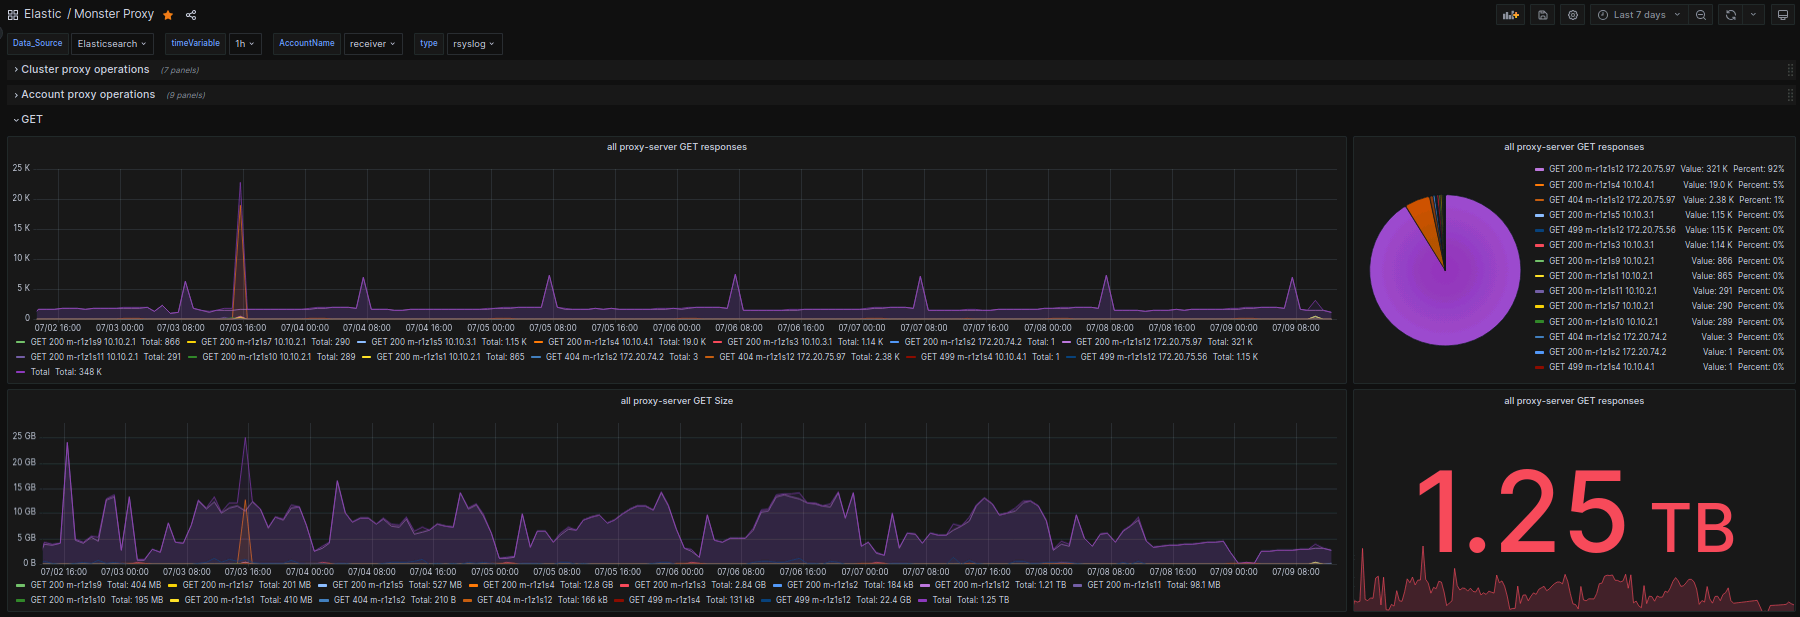Image resolution: width=1800 pixels, height=617 pixels.
Task: Expand the Cluster proxy operations row
Action: click(x=85, y=70)
